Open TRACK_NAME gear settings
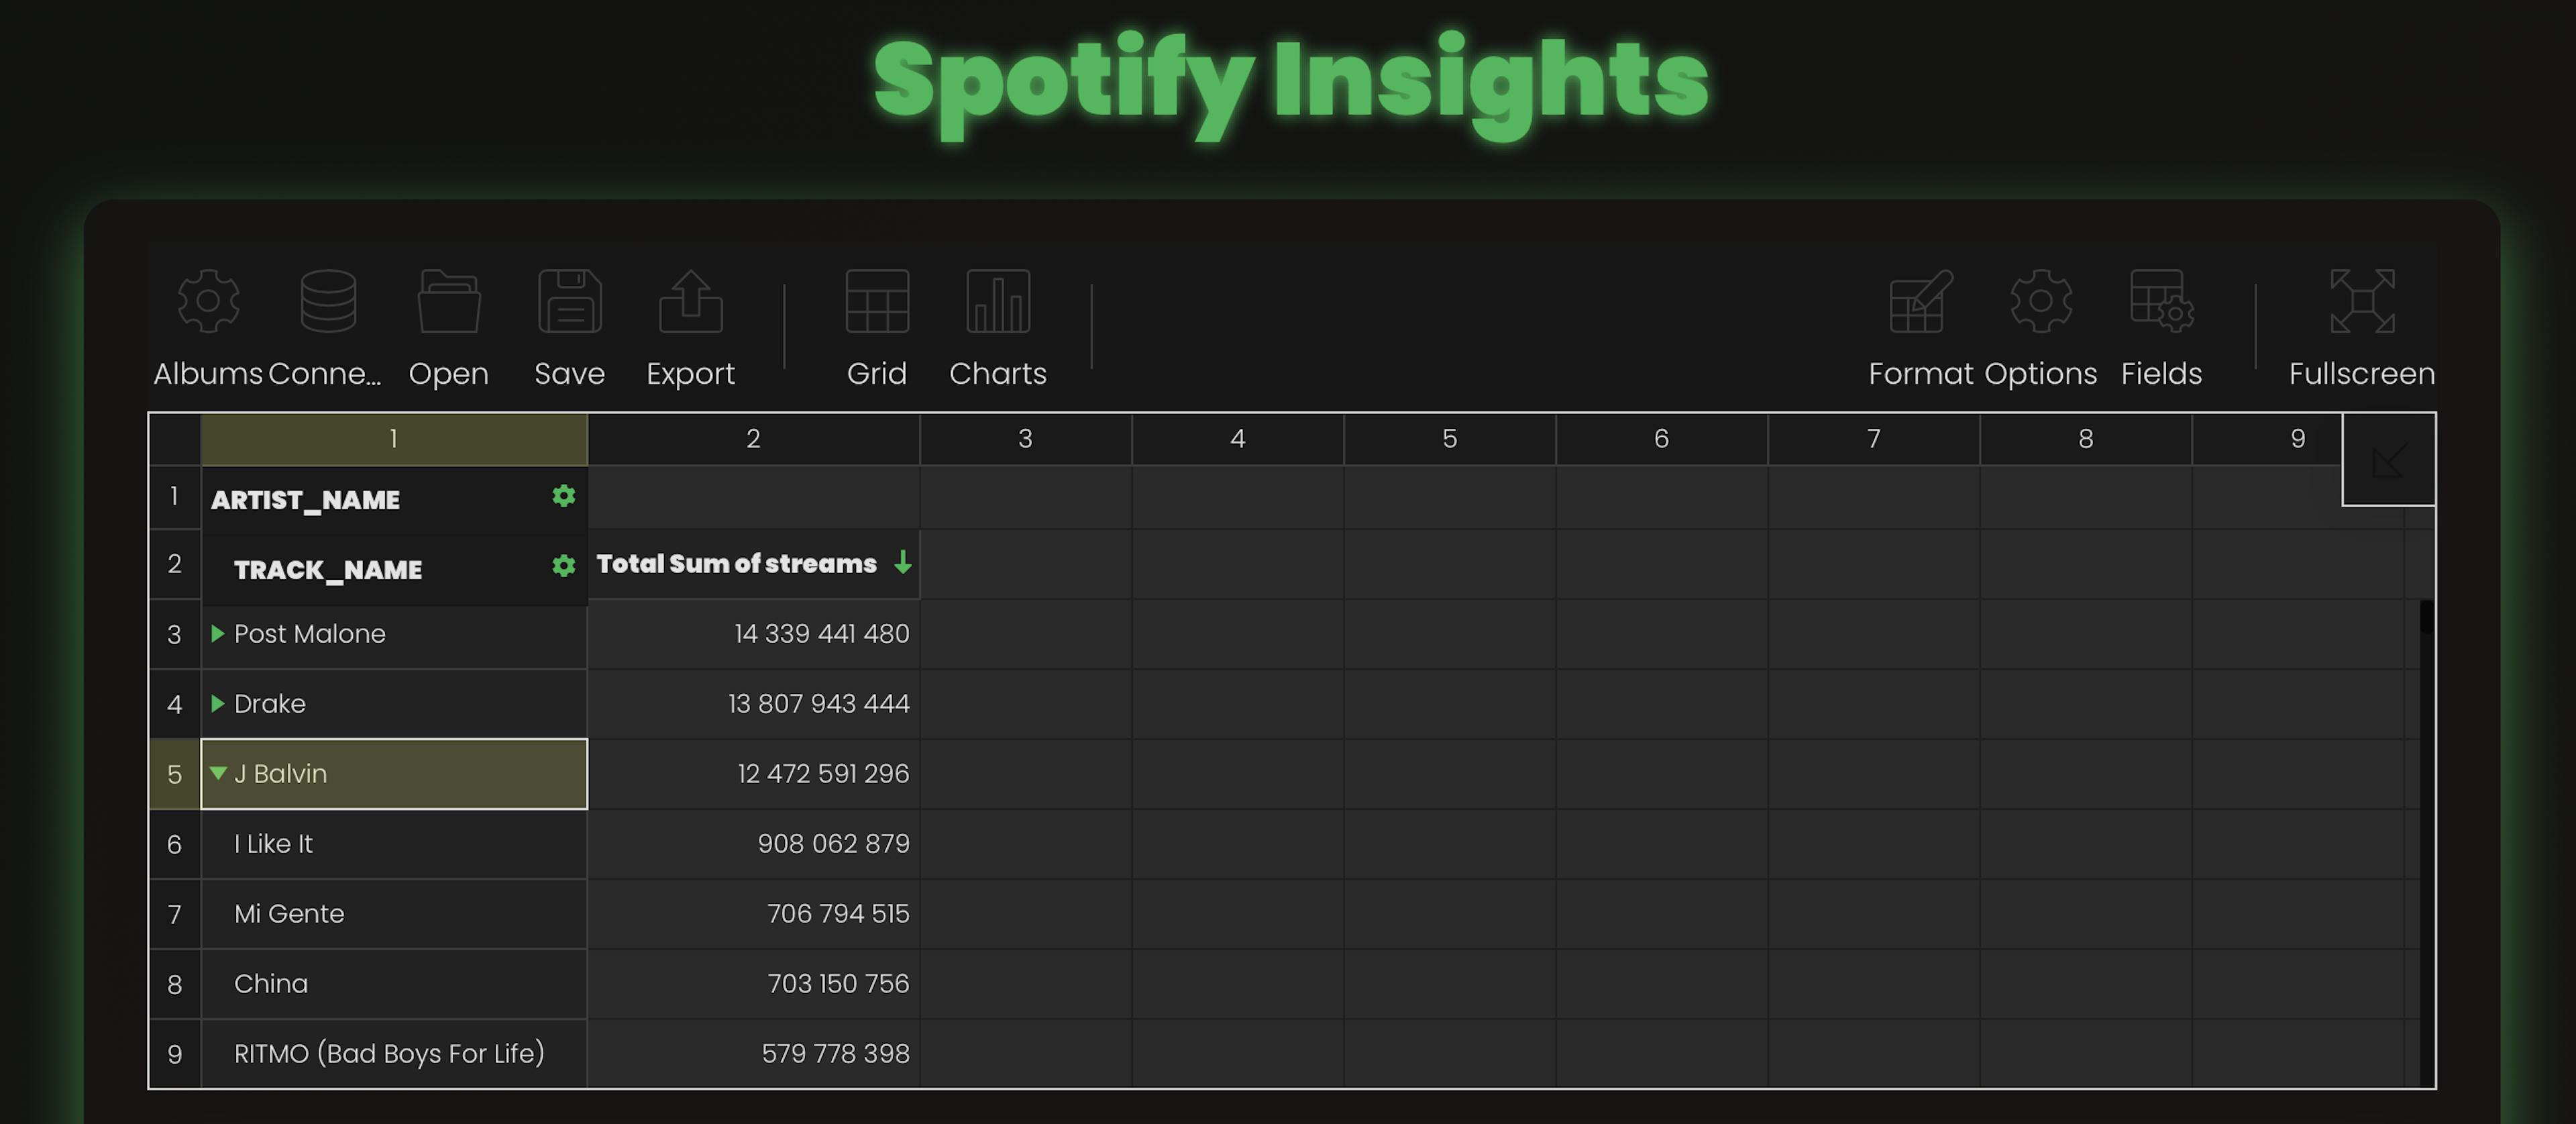Screen dimensions: 2576x1124 pyautogui.click(x=564, y=566)
